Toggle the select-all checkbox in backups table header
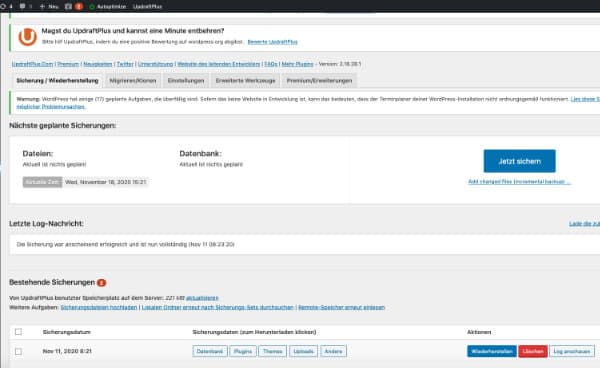 pos(18,332)
